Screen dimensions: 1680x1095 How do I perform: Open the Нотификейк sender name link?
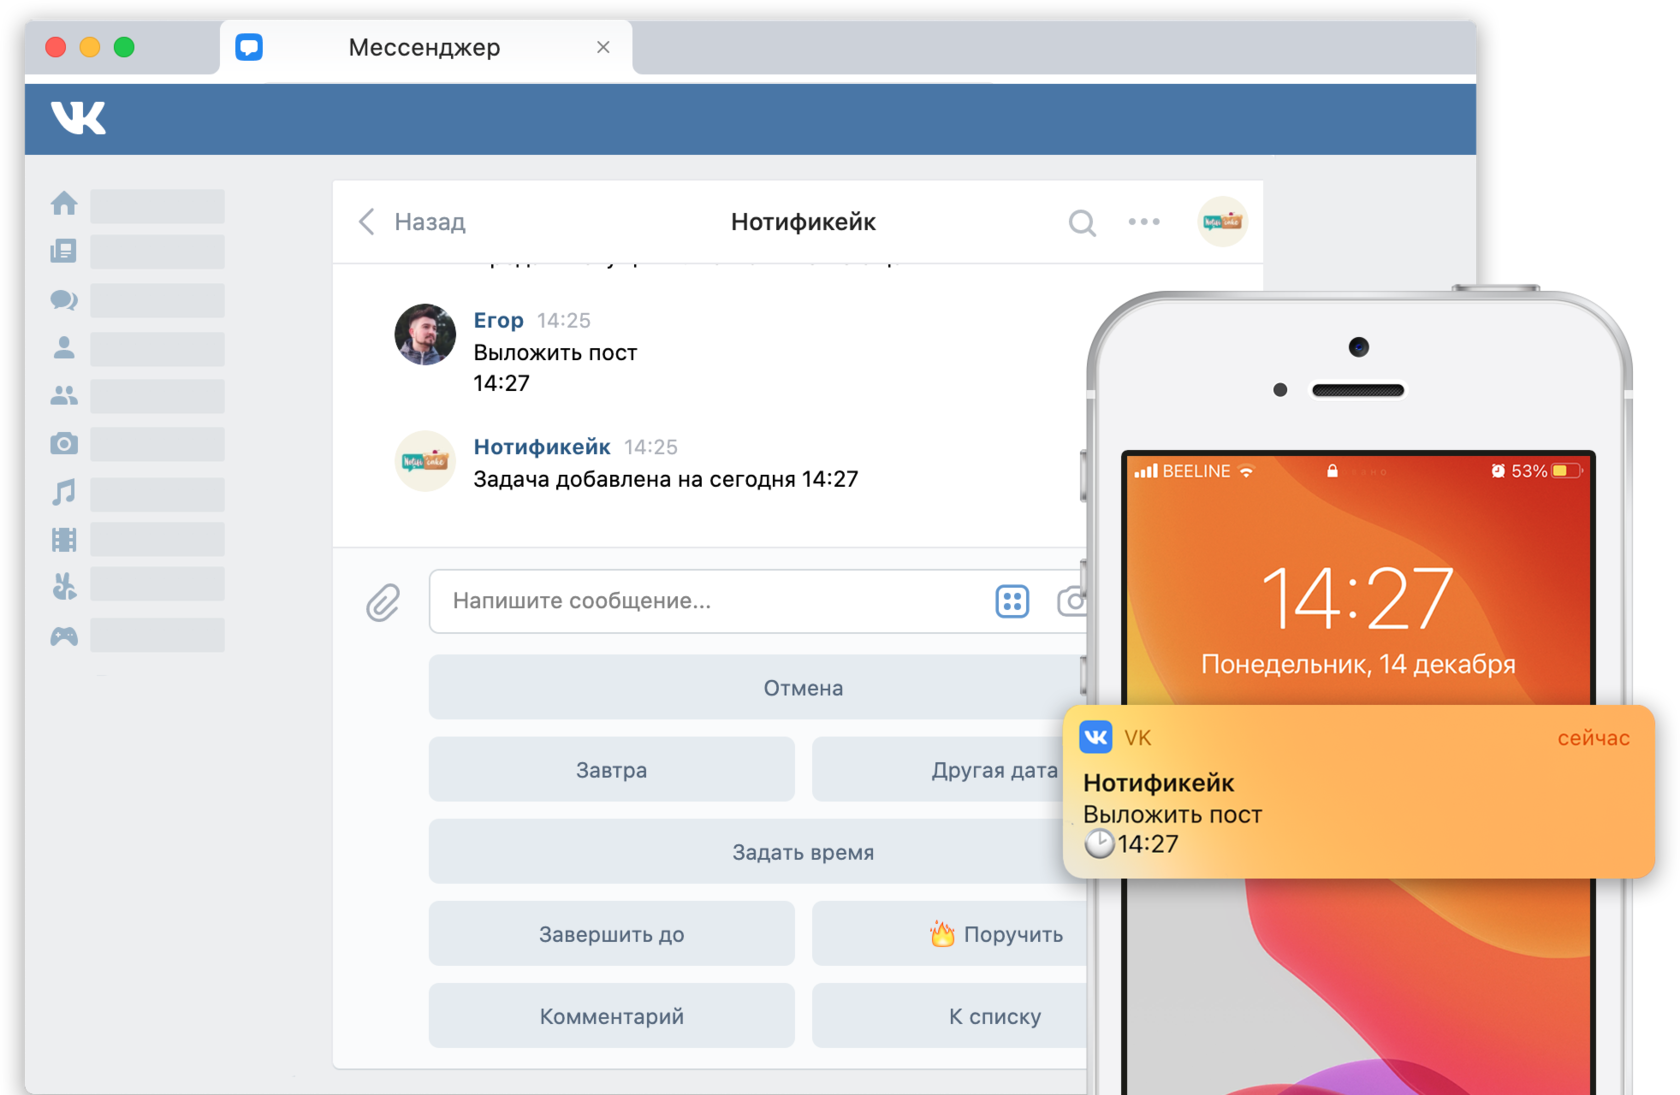tap(542, 447)
